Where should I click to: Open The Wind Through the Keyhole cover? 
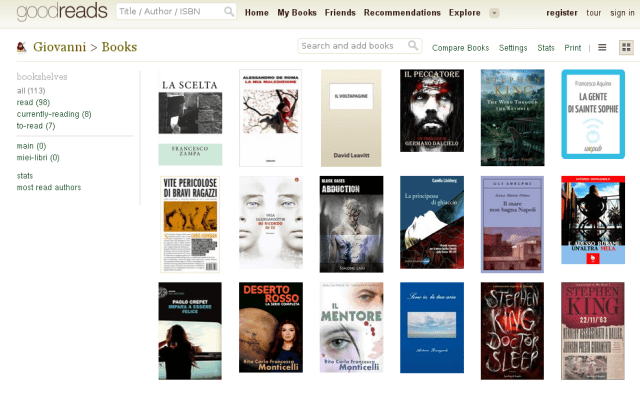pos(513,118)
